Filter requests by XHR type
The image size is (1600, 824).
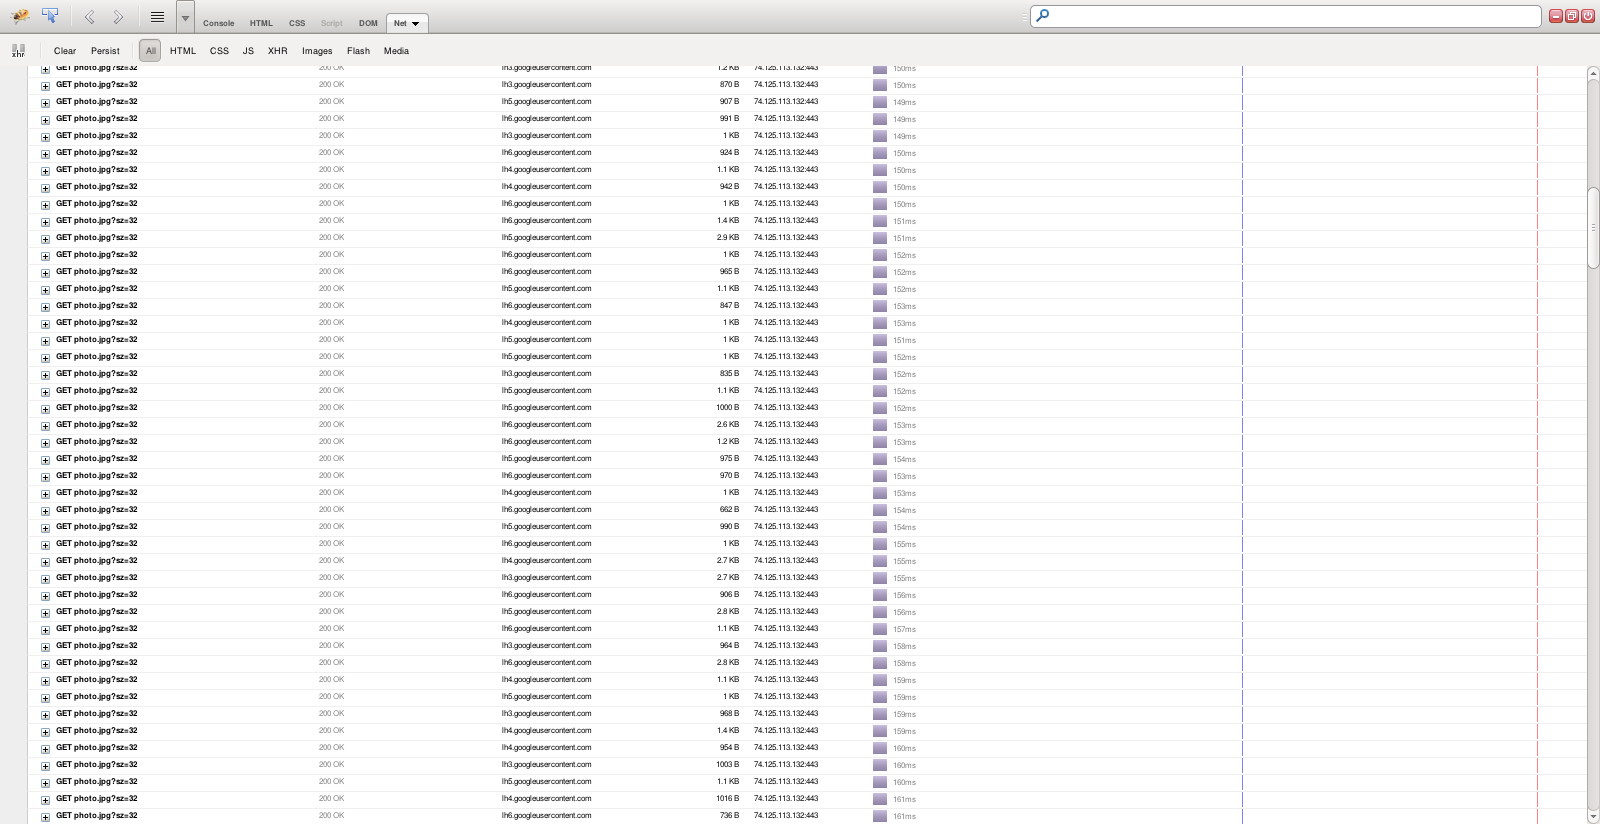coord(277,51)
